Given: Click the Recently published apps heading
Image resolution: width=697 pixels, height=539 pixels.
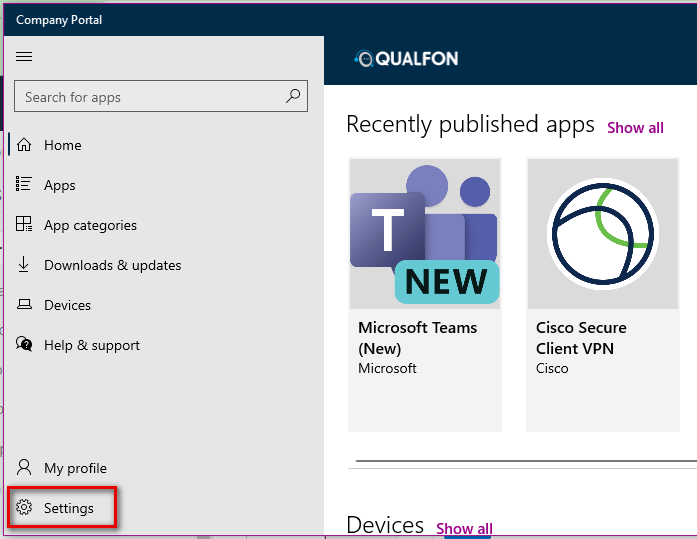Looking at the screenshot, I should 470,124.
